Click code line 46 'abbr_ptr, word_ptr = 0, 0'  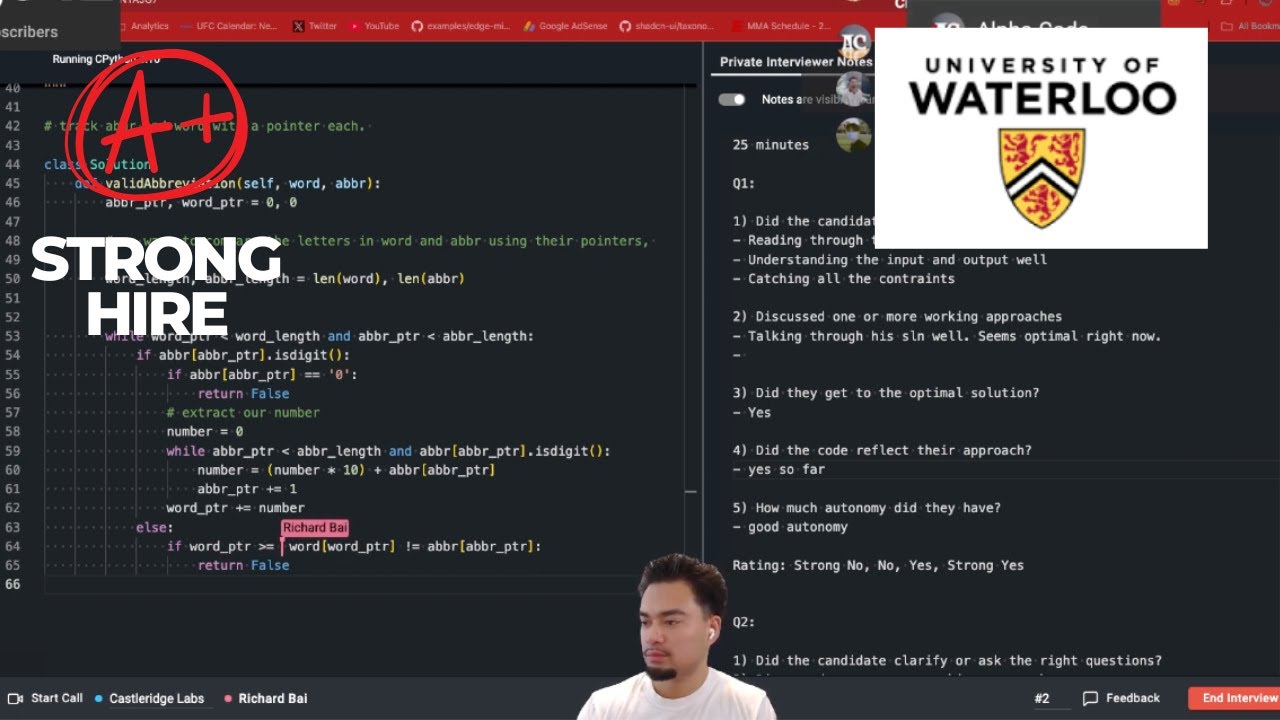click(201, 203)
